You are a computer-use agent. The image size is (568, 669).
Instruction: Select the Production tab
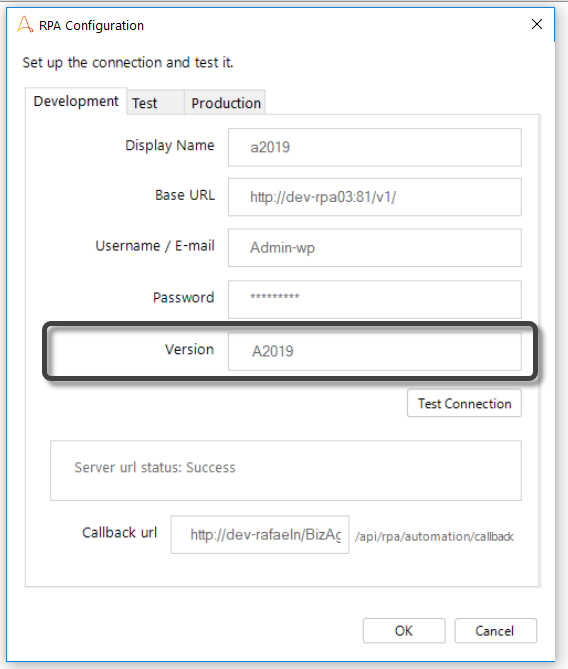[x=225, y=103]
